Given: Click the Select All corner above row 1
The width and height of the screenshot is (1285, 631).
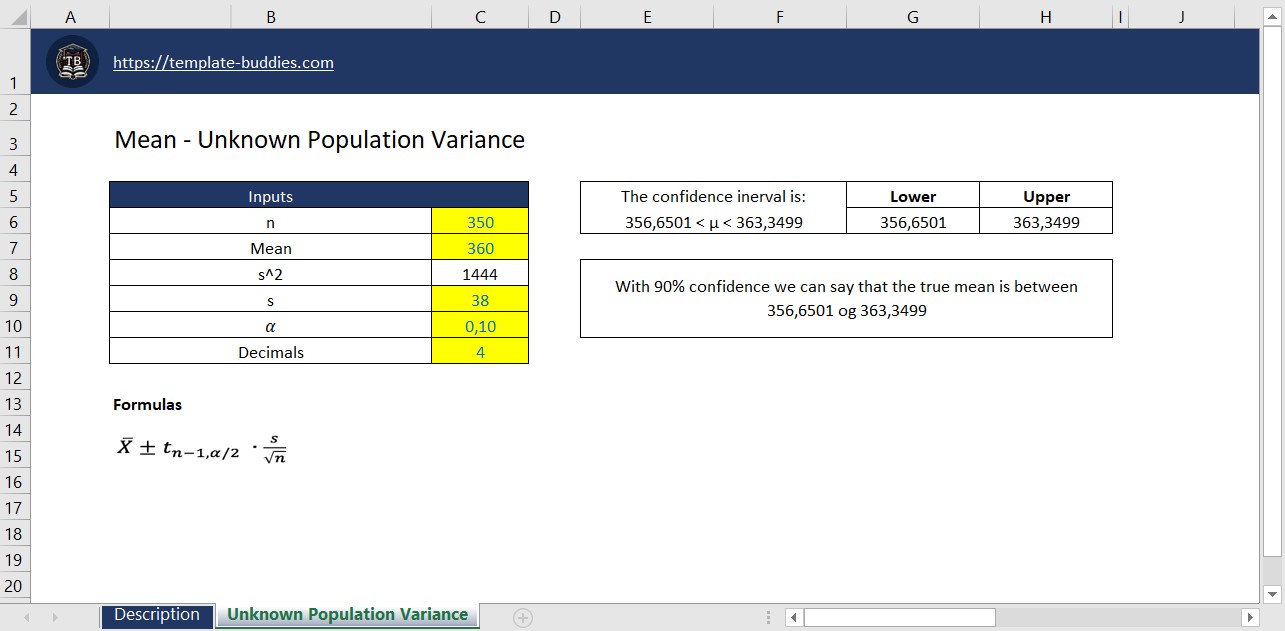Looking at the screenshot, I should [x=14, y=17].
